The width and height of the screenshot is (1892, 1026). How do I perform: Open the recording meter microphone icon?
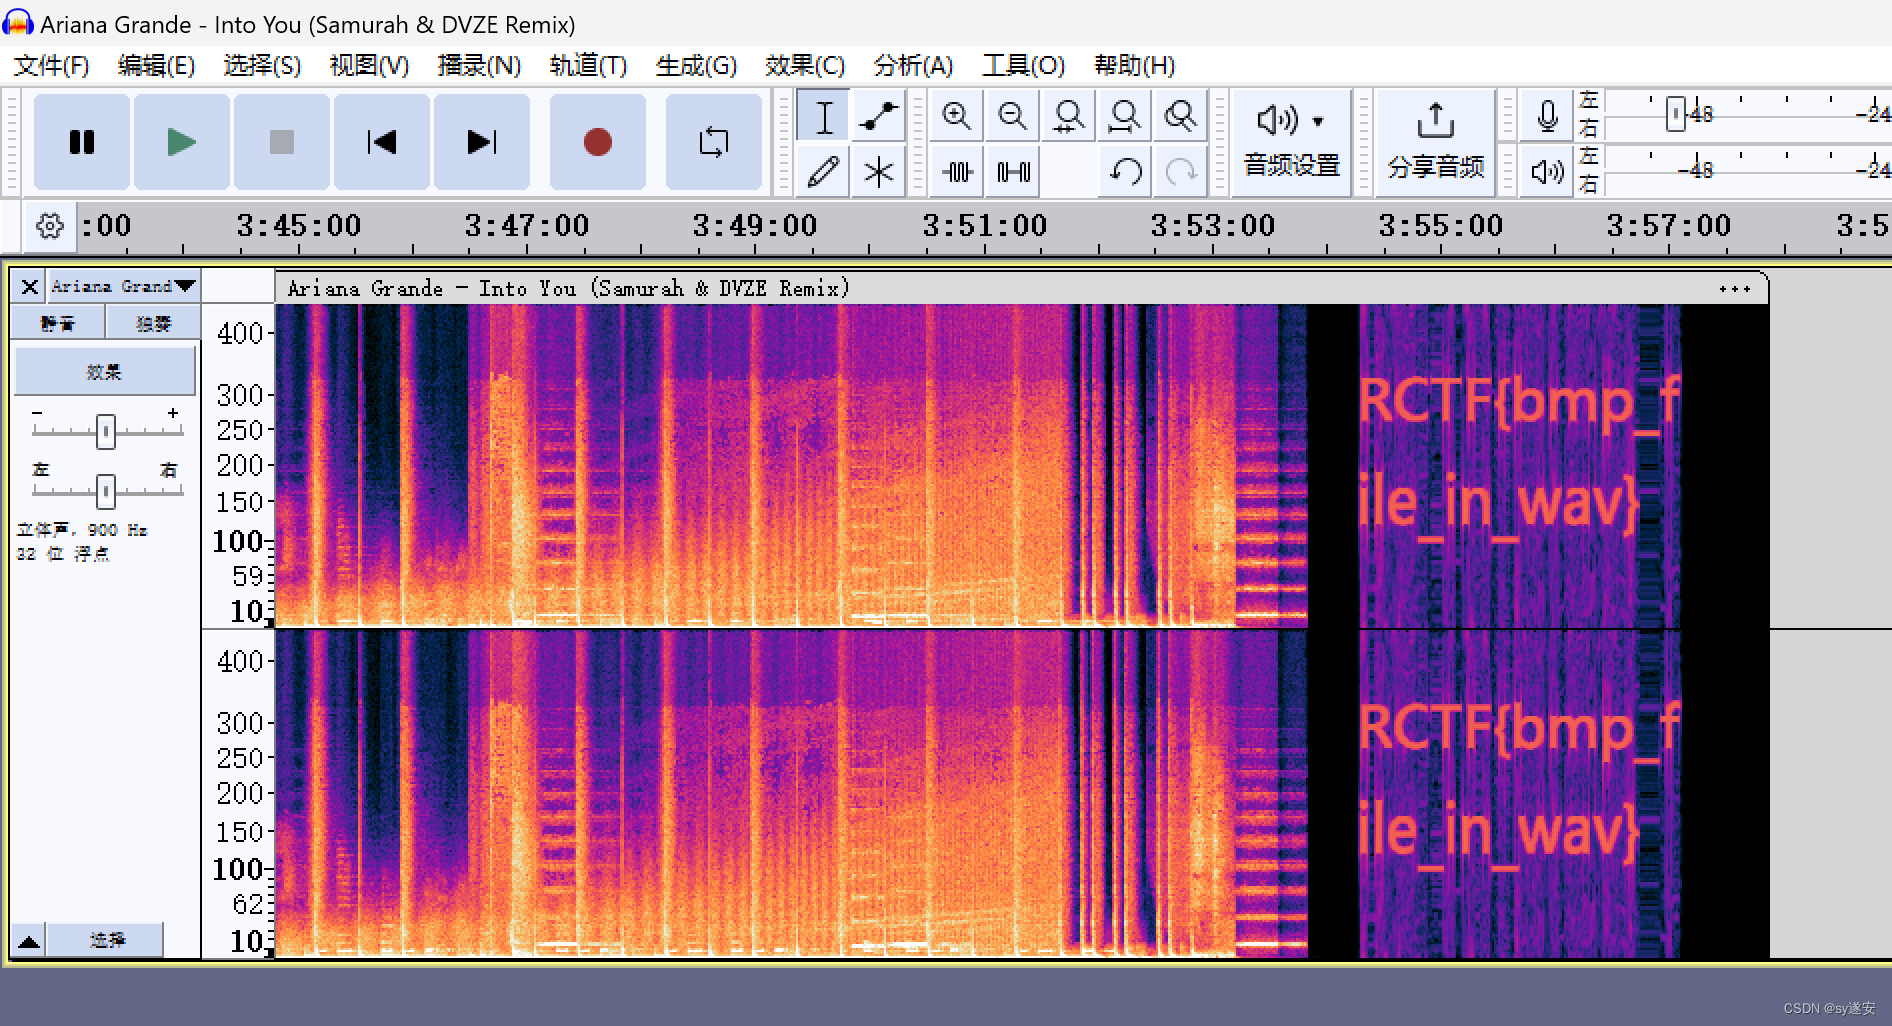pos(1545,116)
